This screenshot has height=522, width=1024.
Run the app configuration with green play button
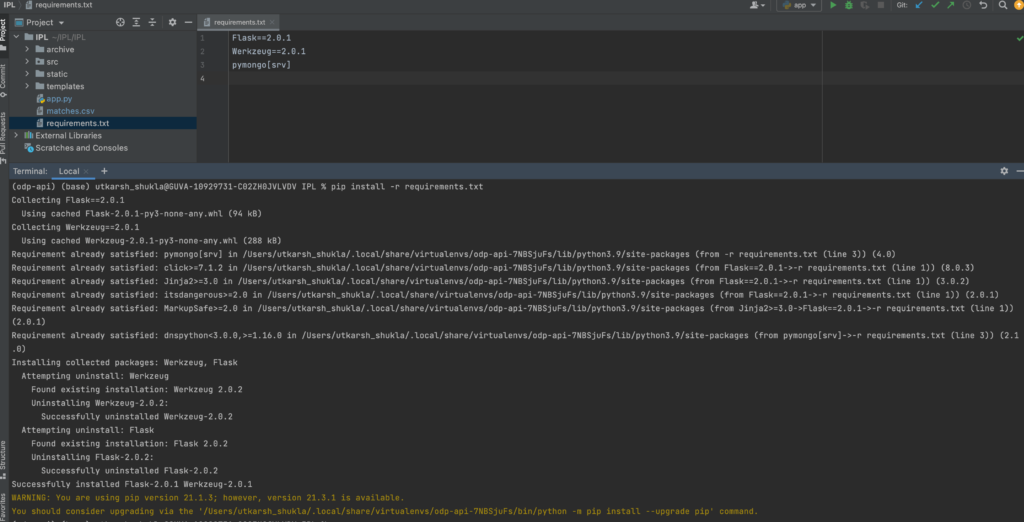[833, 6]
